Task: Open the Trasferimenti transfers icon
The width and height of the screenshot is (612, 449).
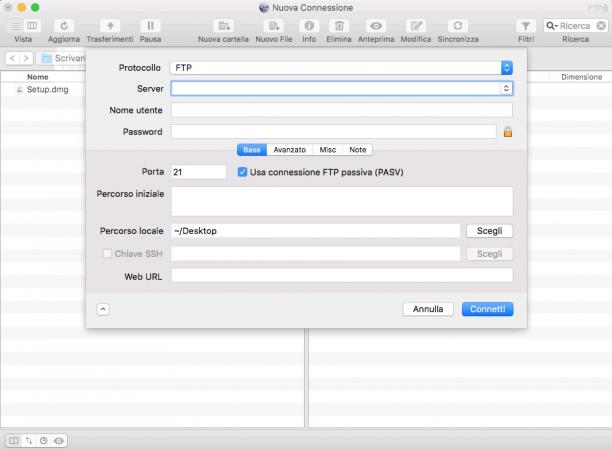Action: 110,26
